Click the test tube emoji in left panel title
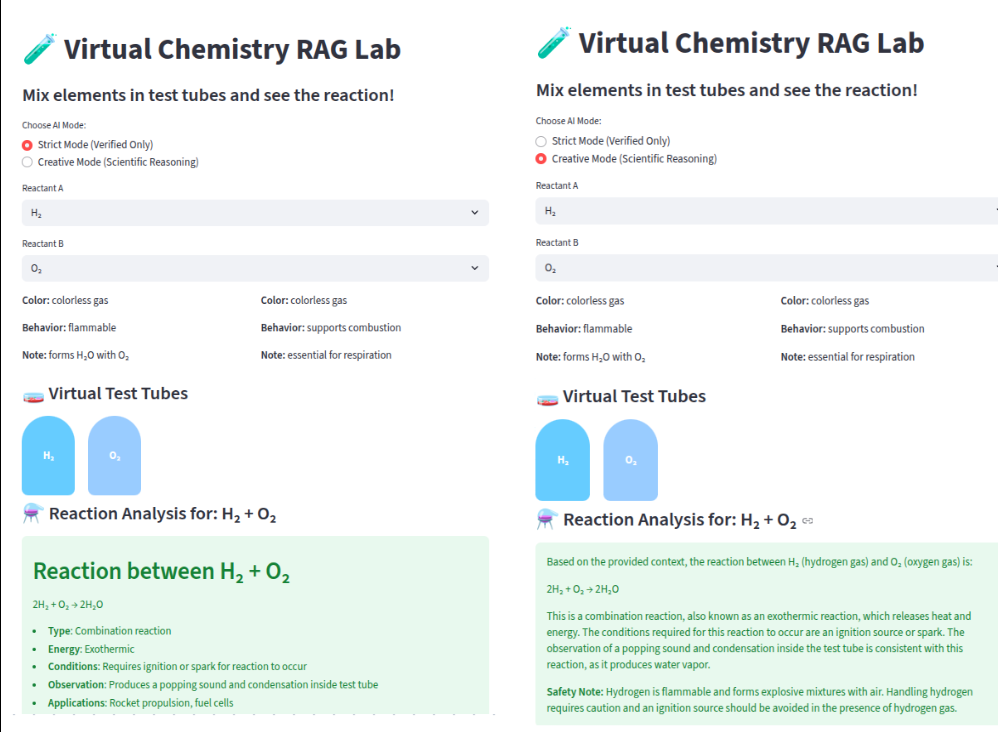998x732 pixels. pos(39,48)
